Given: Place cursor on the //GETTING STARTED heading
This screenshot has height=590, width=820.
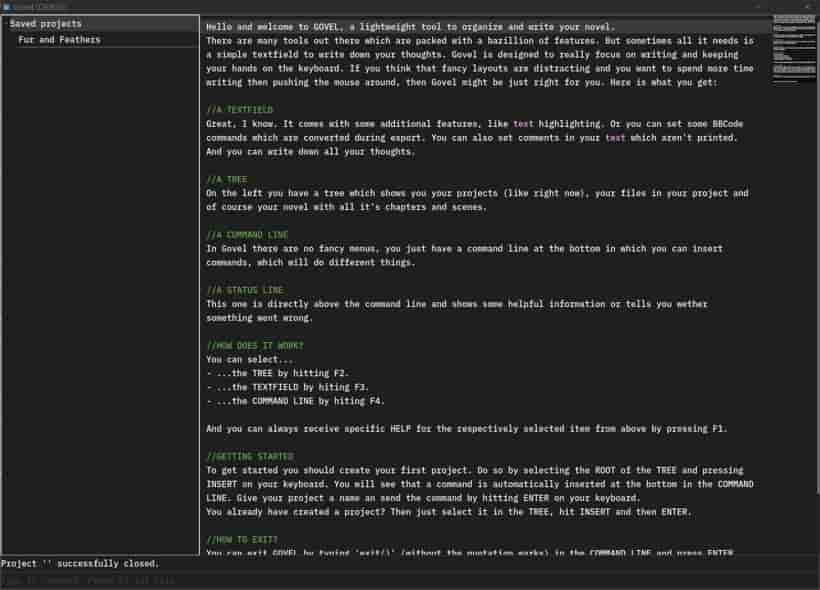Looking at the screenshot, I should pos(250,456).
